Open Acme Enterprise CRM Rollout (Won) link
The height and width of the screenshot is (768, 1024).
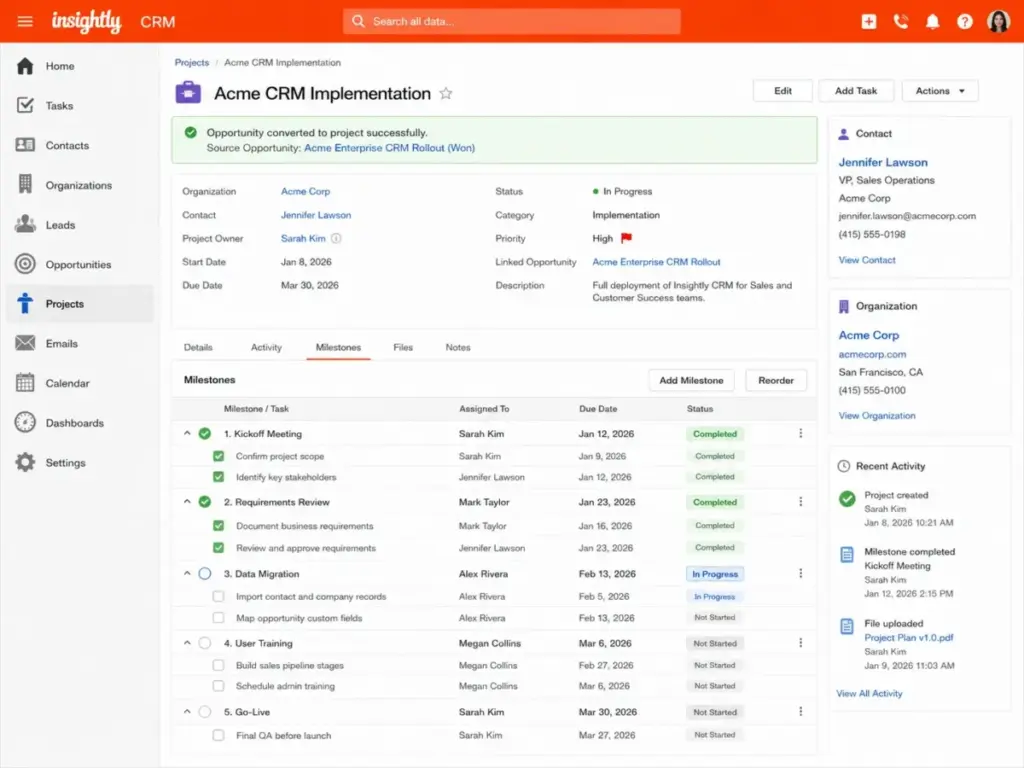tap(389, 148)
